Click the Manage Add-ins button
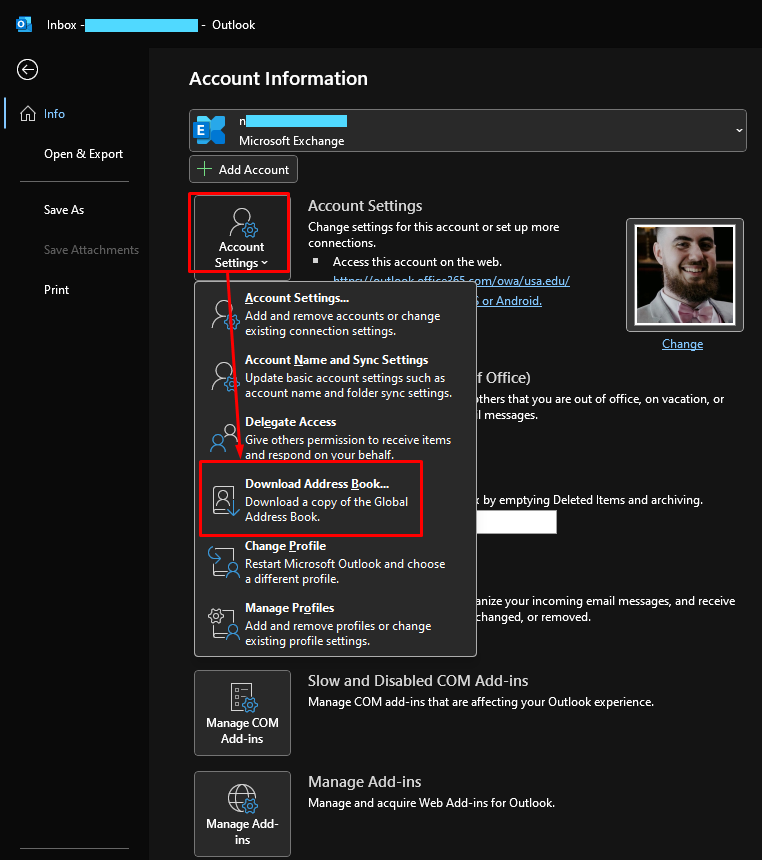 242,814
